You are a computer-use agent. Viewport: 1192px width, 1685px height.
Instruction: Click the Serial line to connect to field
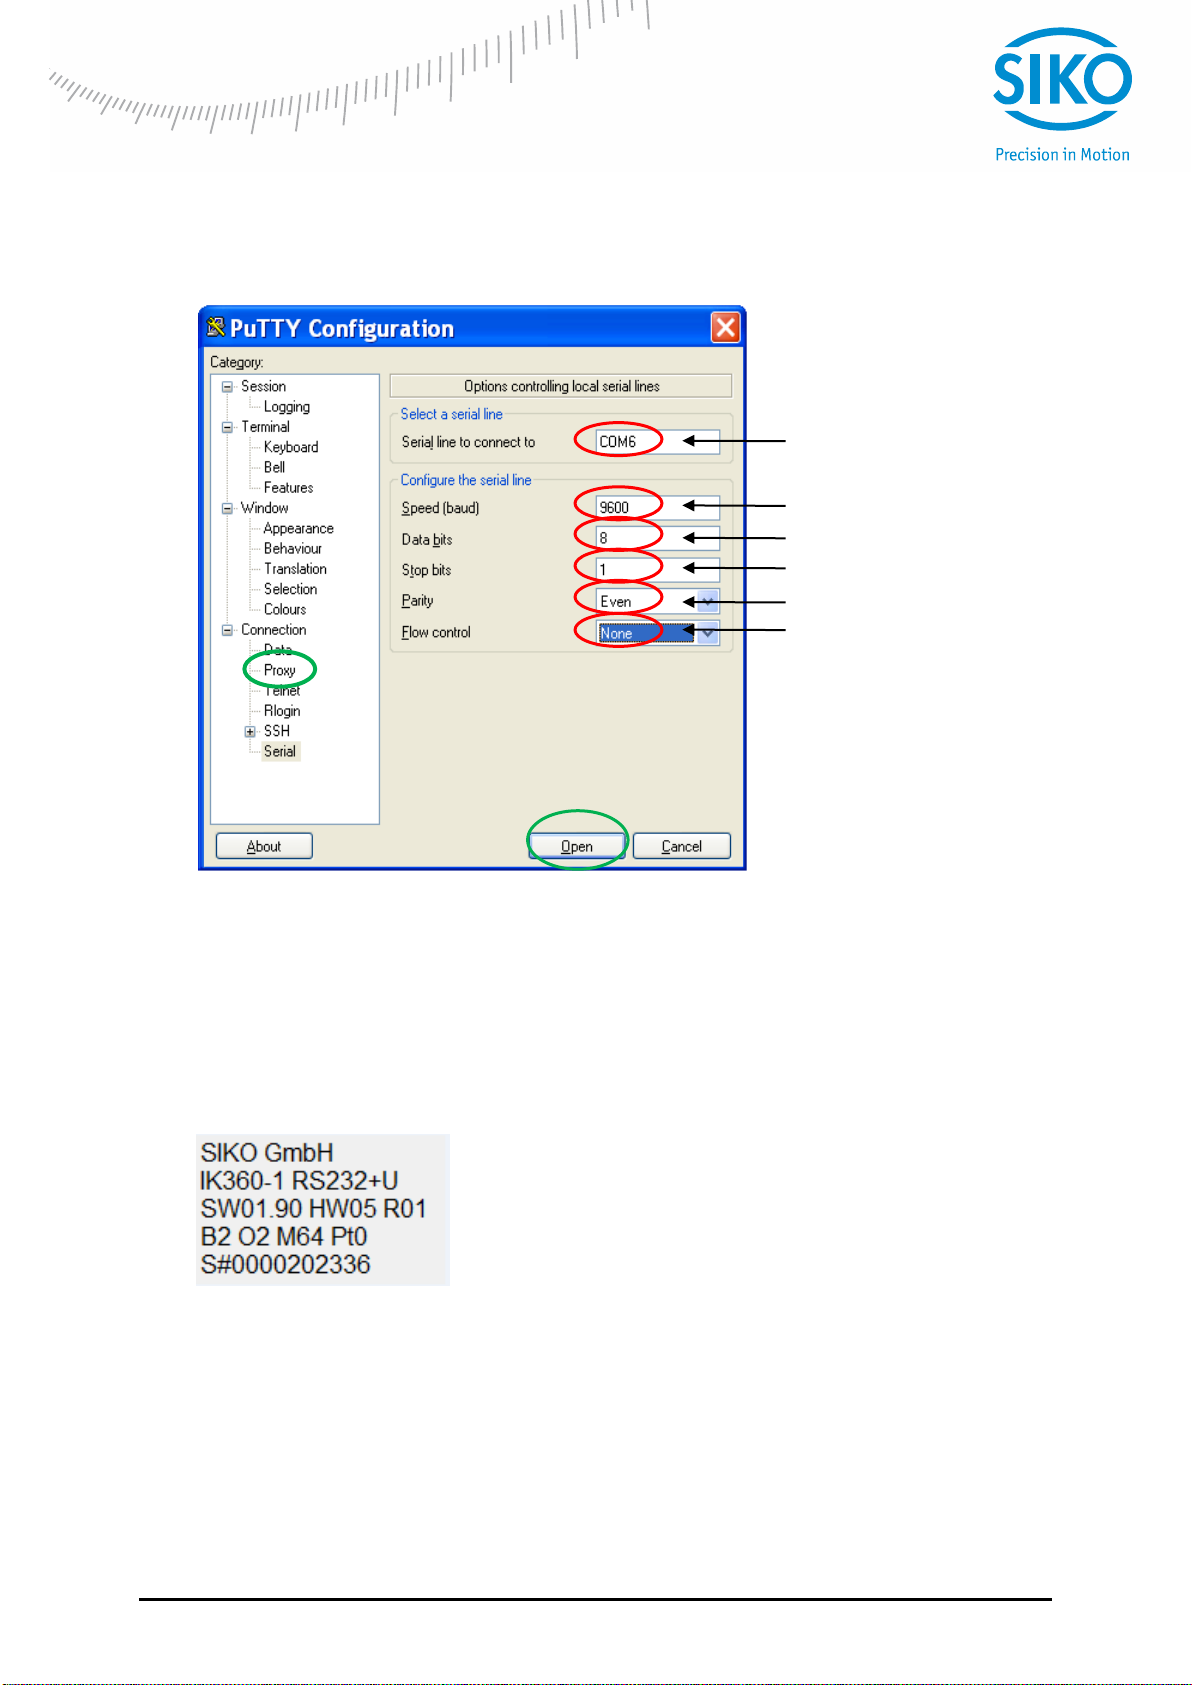pyautogui.click(x=657, y=442)
